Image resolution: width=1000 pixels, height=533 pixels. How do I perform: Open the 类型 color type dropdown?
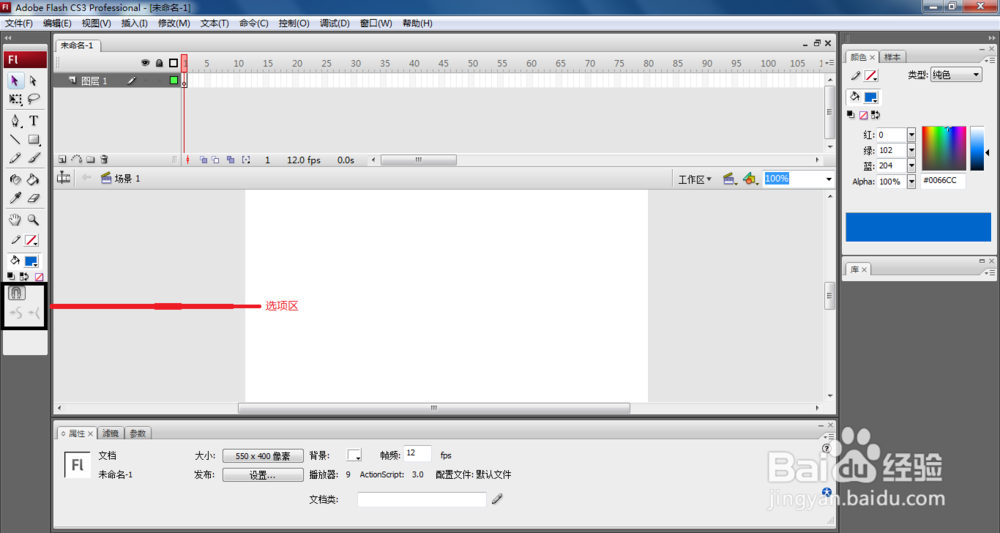(x=955, y=75)
